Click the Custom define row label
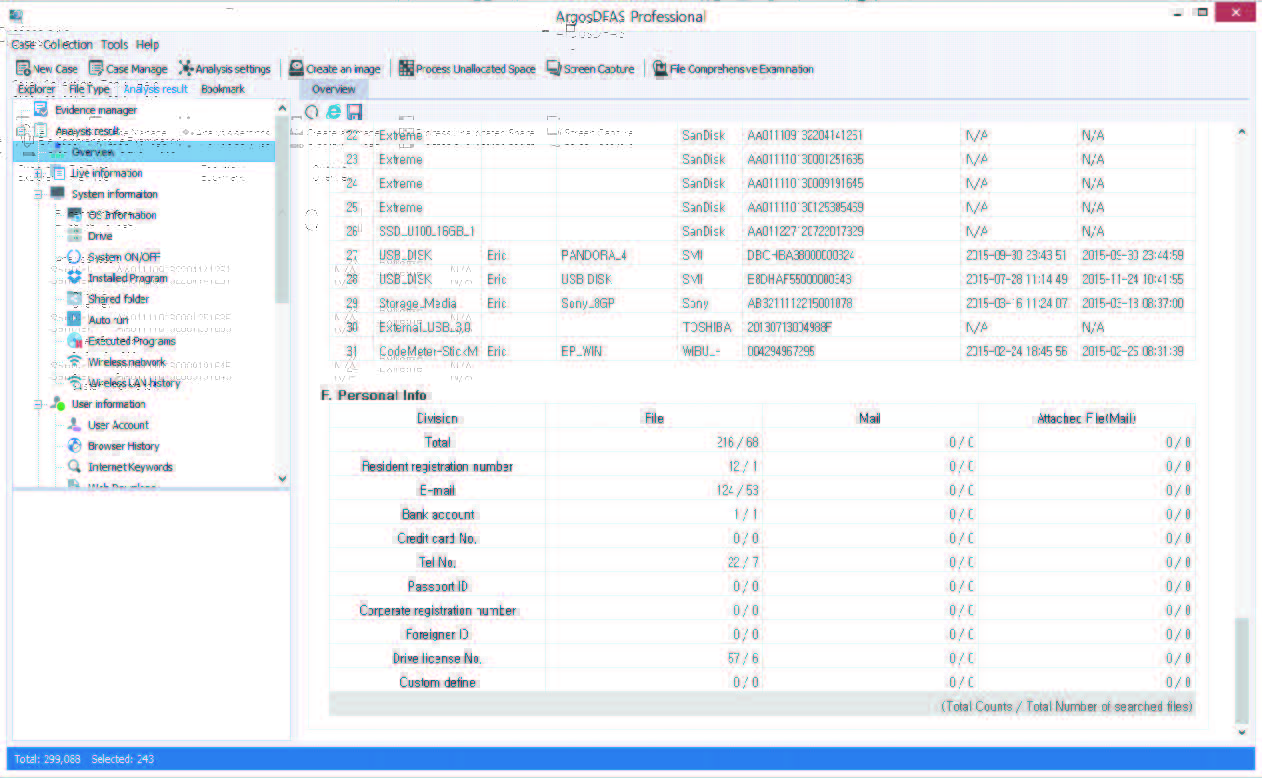This screenshot has width=1262, height=778. [x=438, y=682]
